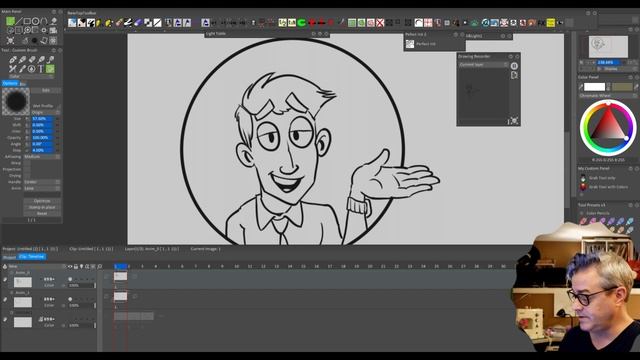Click the A-color eyedropper in Color Panel
640x360 pixels.
coord(581,87)
